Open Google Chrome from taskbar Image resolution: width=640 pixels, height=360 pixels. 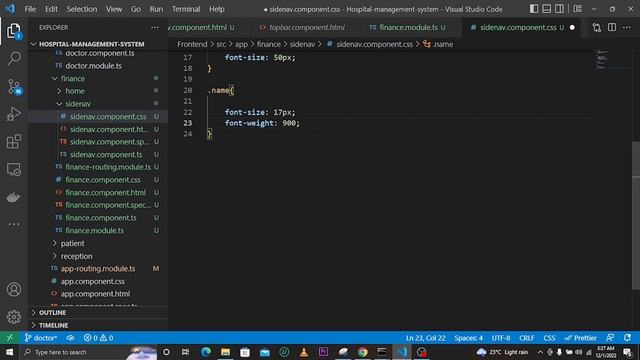[362, 352]
